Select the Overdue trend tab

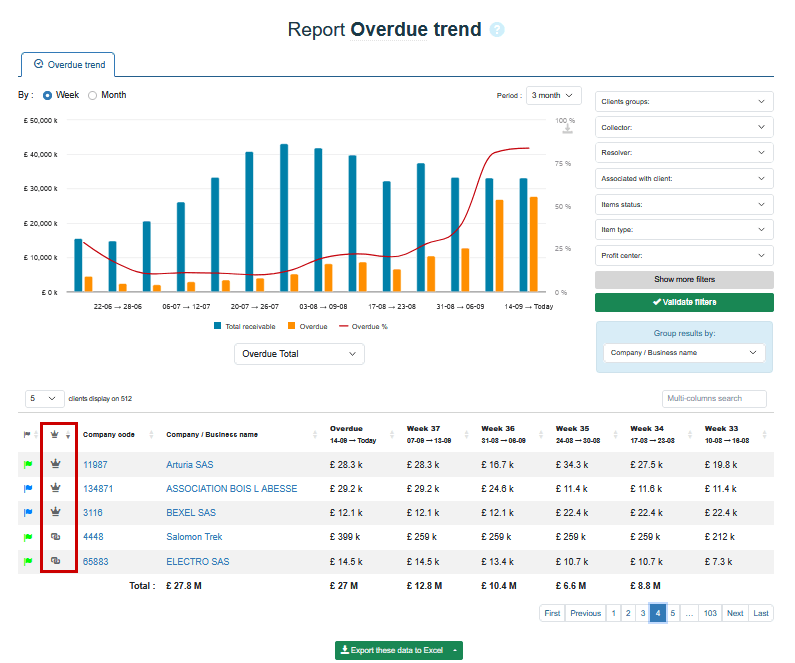coord(68,65)
